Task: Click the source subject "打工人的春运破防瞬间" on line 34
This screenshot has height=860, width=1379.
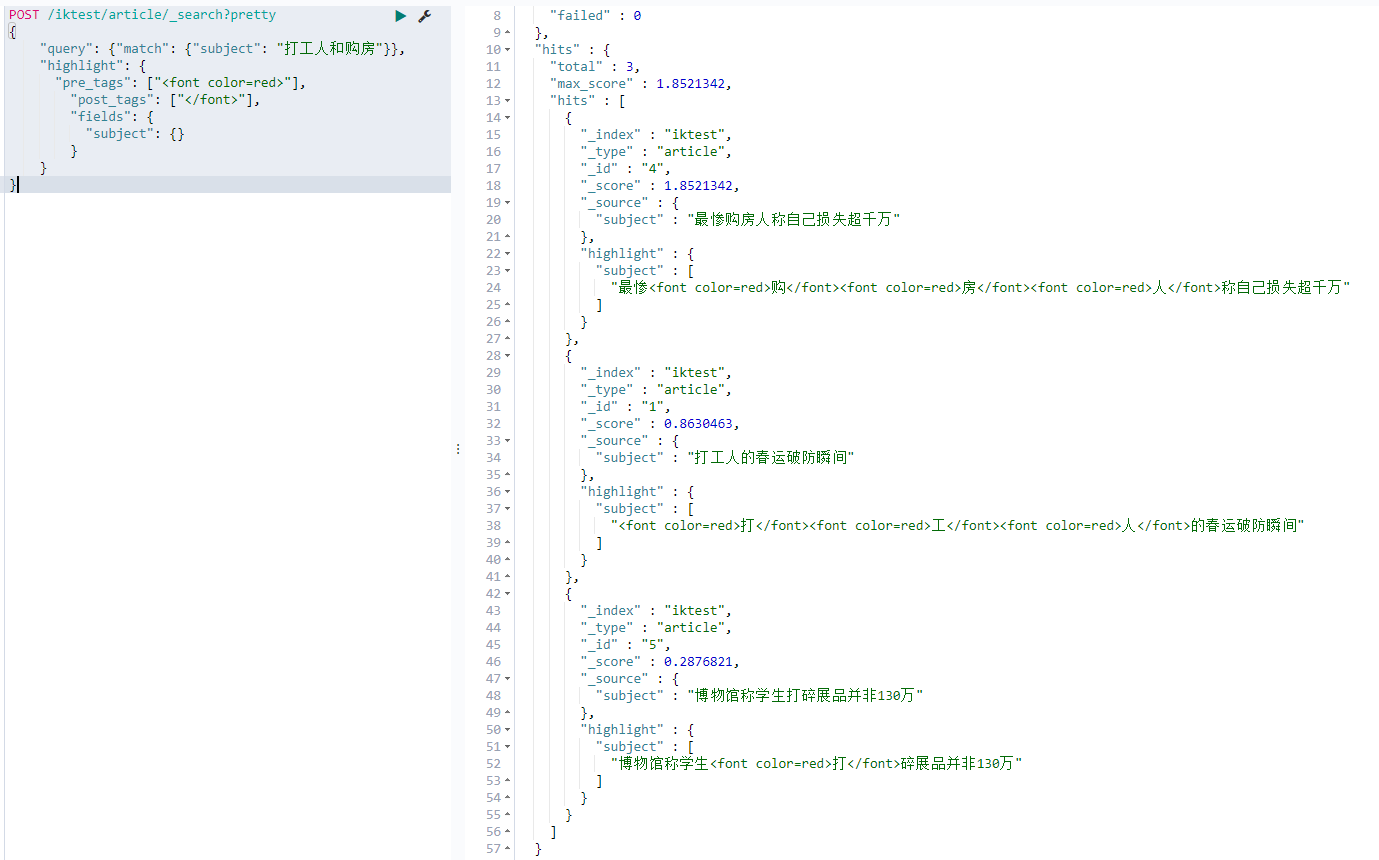Action: pos(770,458)
